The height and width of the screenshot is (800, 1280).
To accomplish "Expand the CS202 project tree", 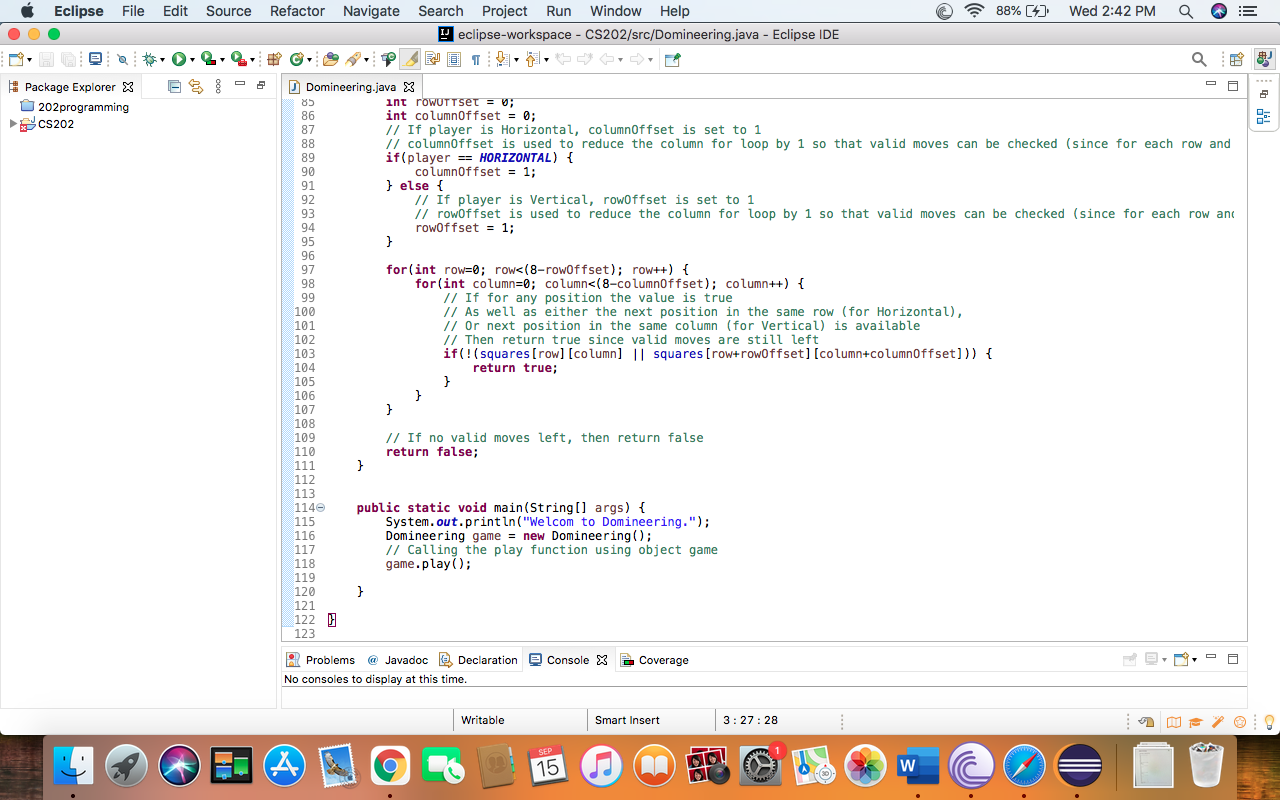I will point(13,124).
